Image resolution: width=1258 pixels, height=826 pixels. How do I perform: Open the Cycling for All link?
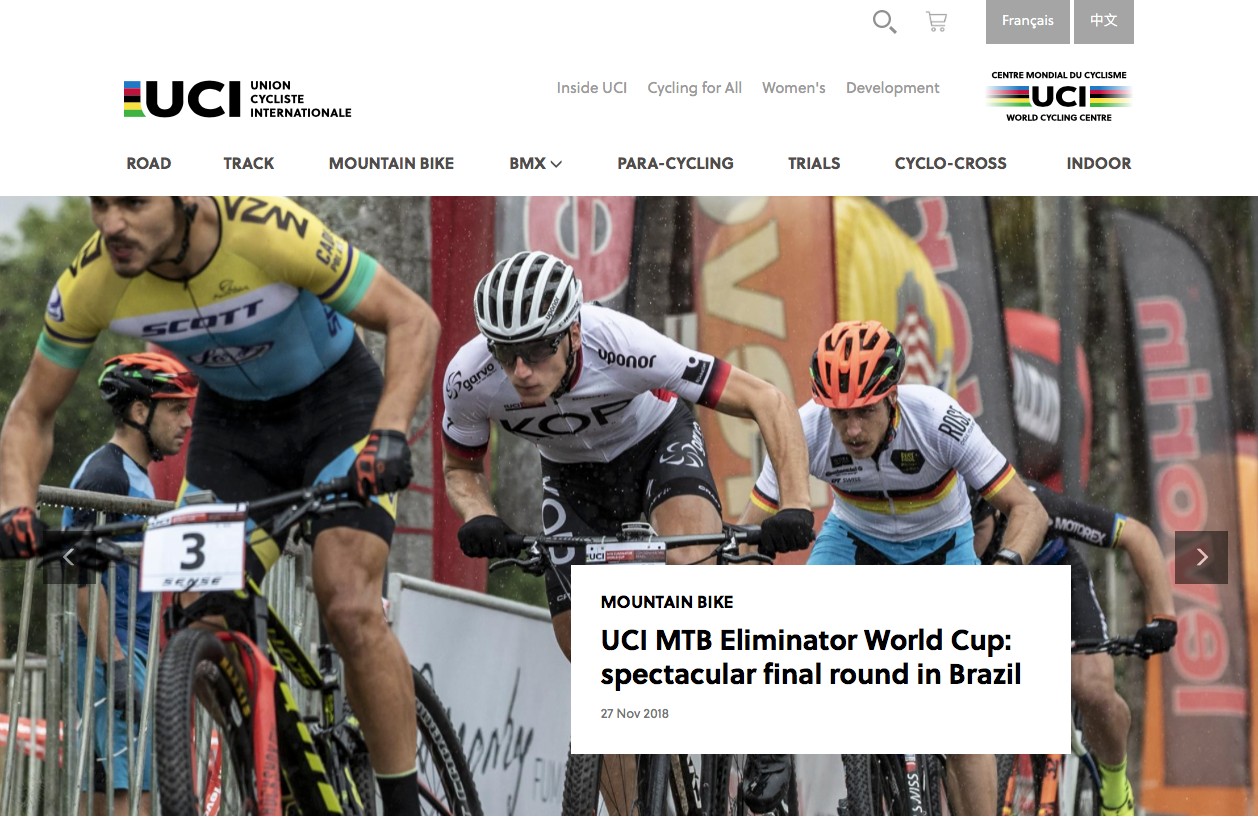[695, 88]
